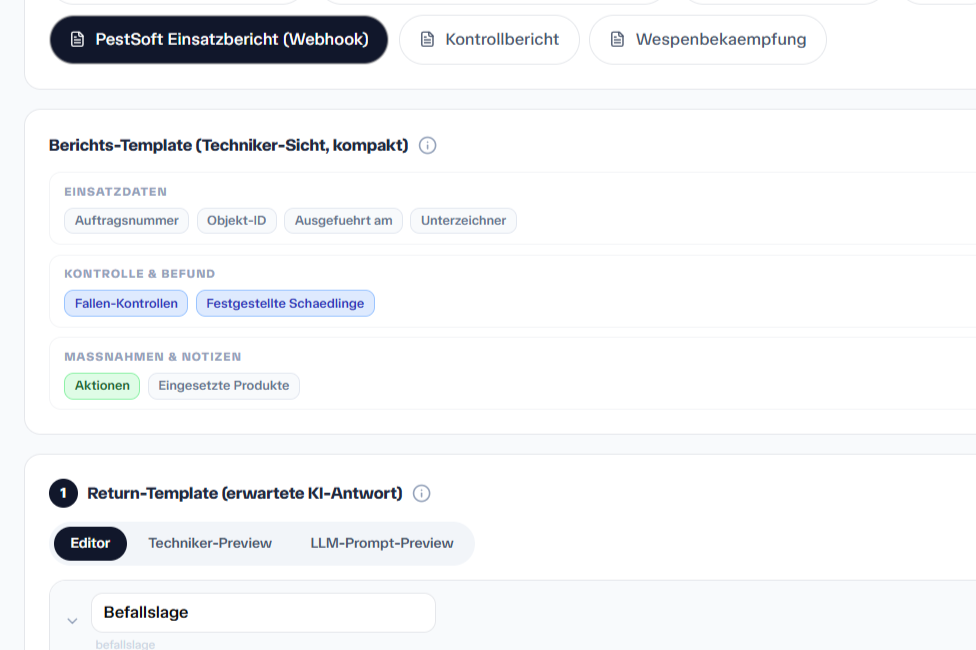
Task: Select the Objekt-ID field chip
Action: click(237, 221)
